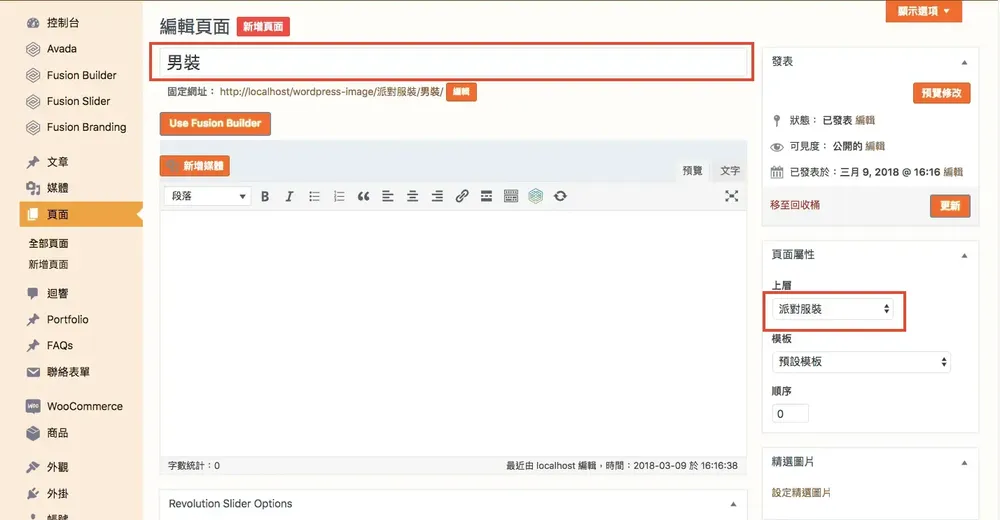Viewport: 1000px width, 520px height.
Task: Open the 媒體 media menu
Action: 57,188
